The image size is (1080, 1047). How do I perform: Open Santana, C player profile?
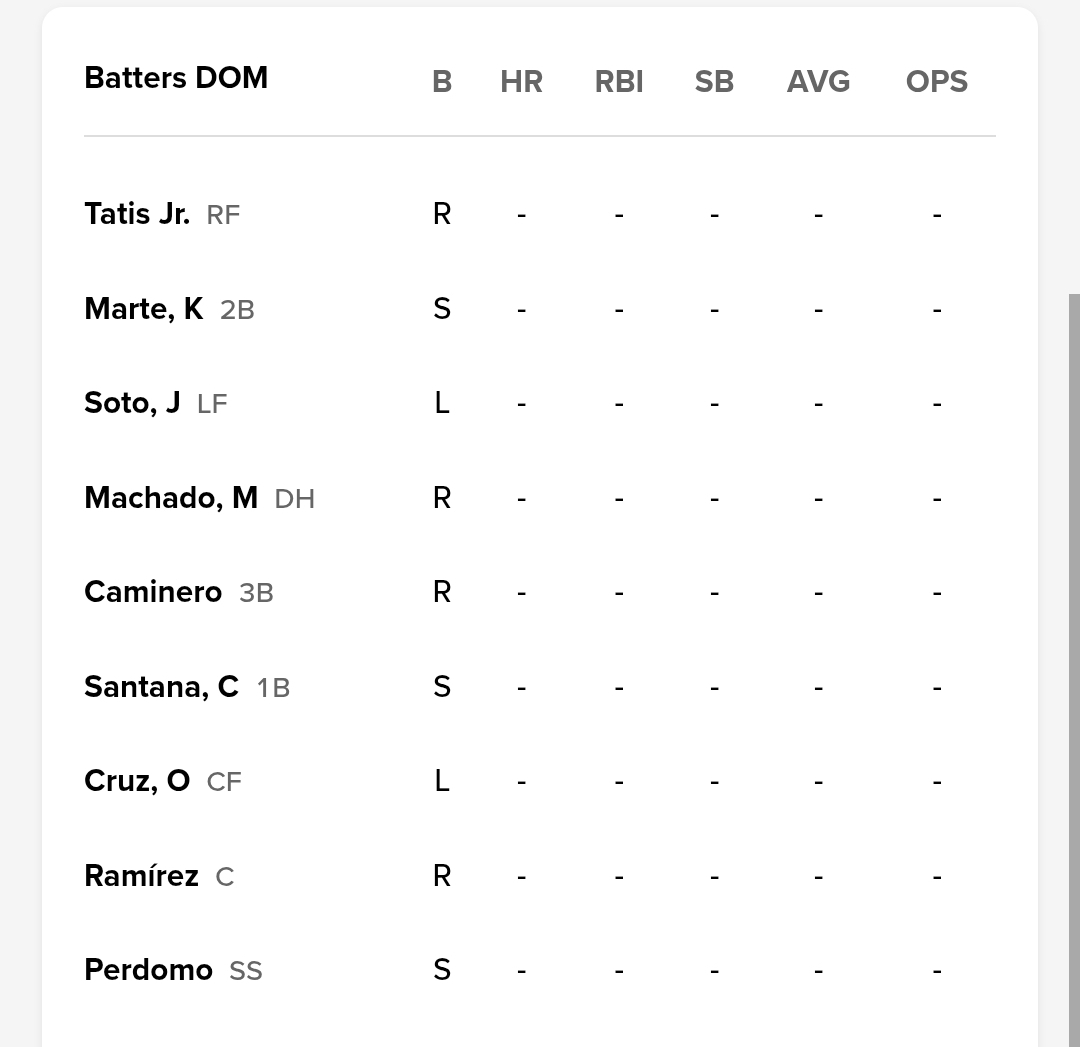coord(161,687)
